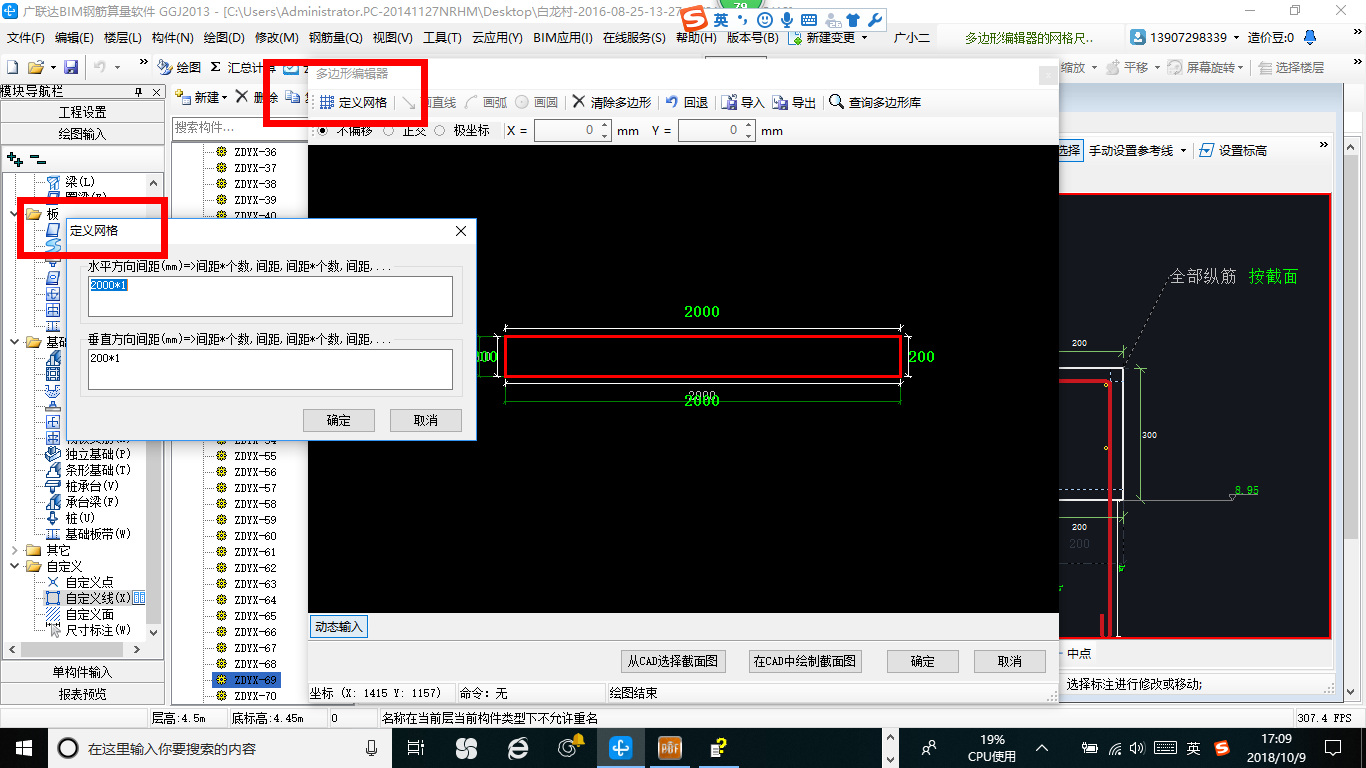Screen dimensions: 1366x768
Task: Open the 新建 dropdown in component list
Action: pyautogui.click(x=202, y=97)
